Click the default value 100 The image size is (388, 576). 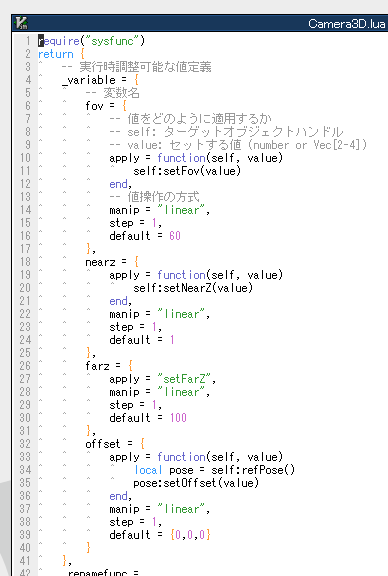coord(178,418)
